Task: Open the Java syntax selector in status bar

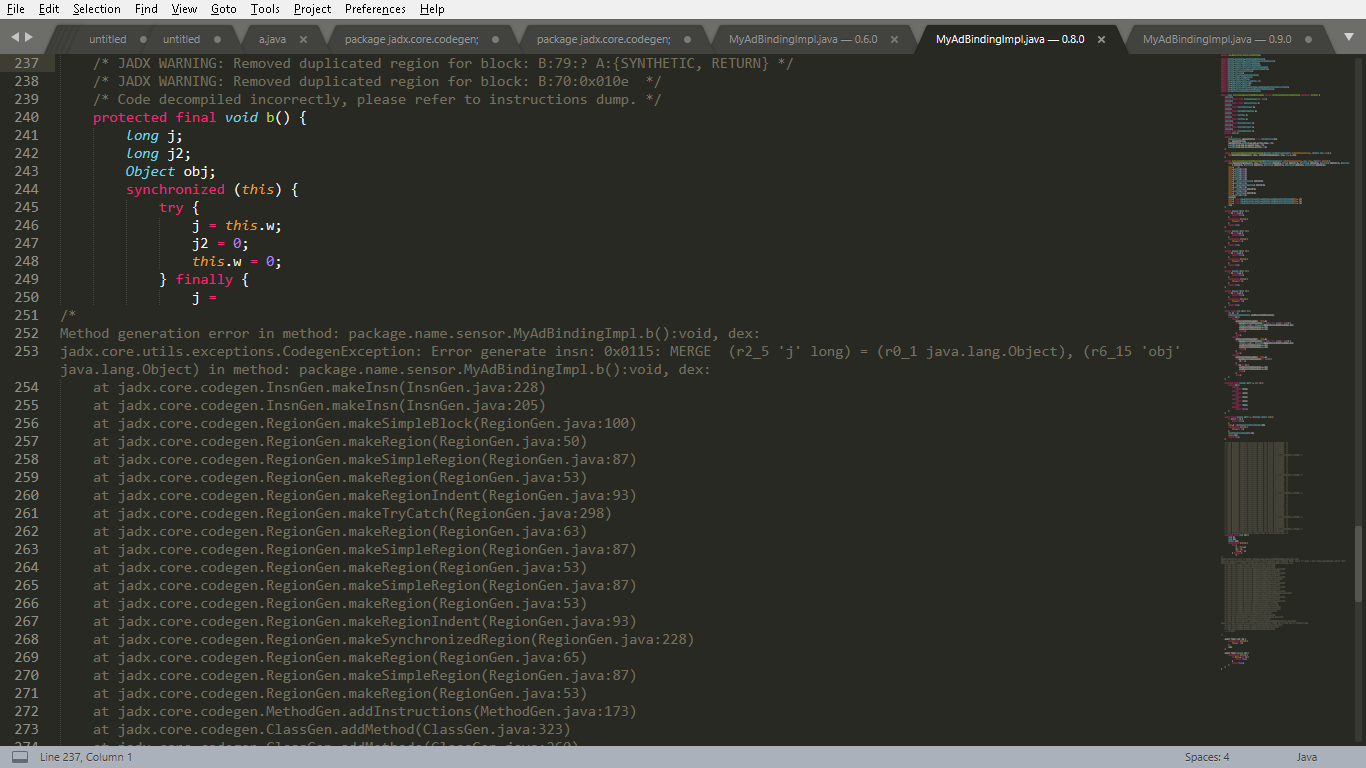Action: pos(1307,757)
